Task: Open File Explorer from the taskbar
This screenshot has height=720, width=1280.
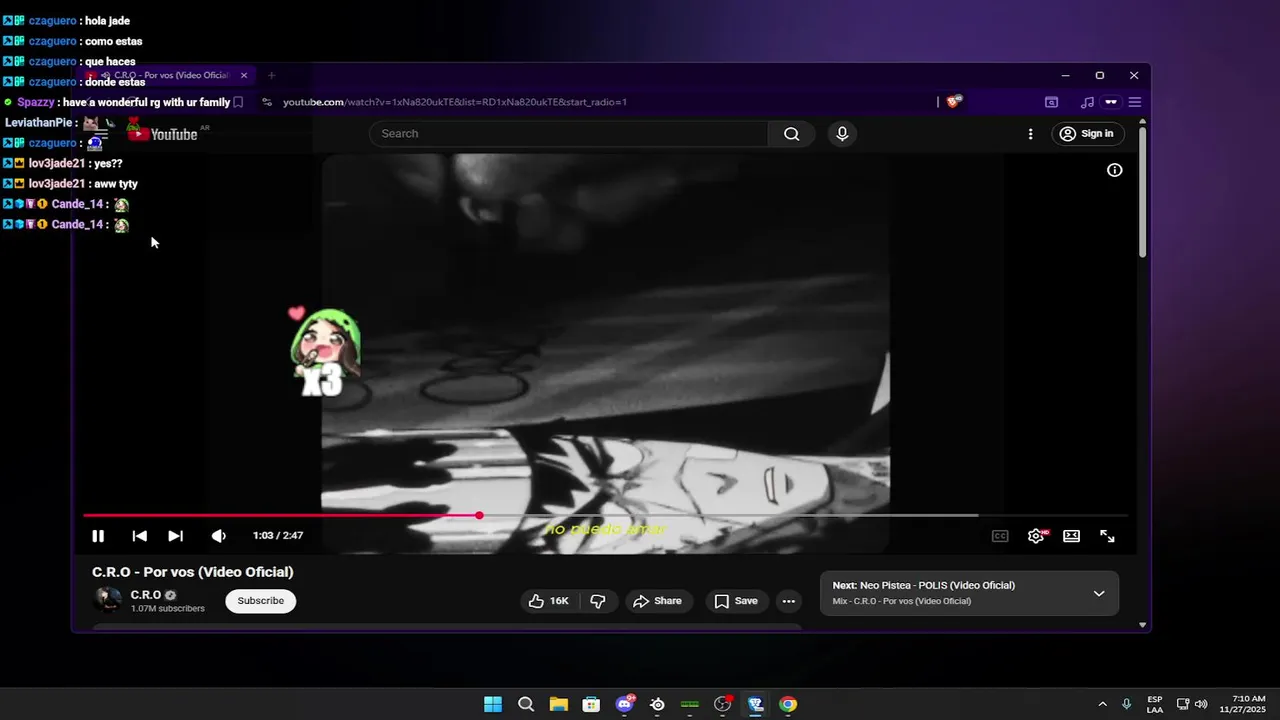Action: pyautogui.click(x=558, y=704)
